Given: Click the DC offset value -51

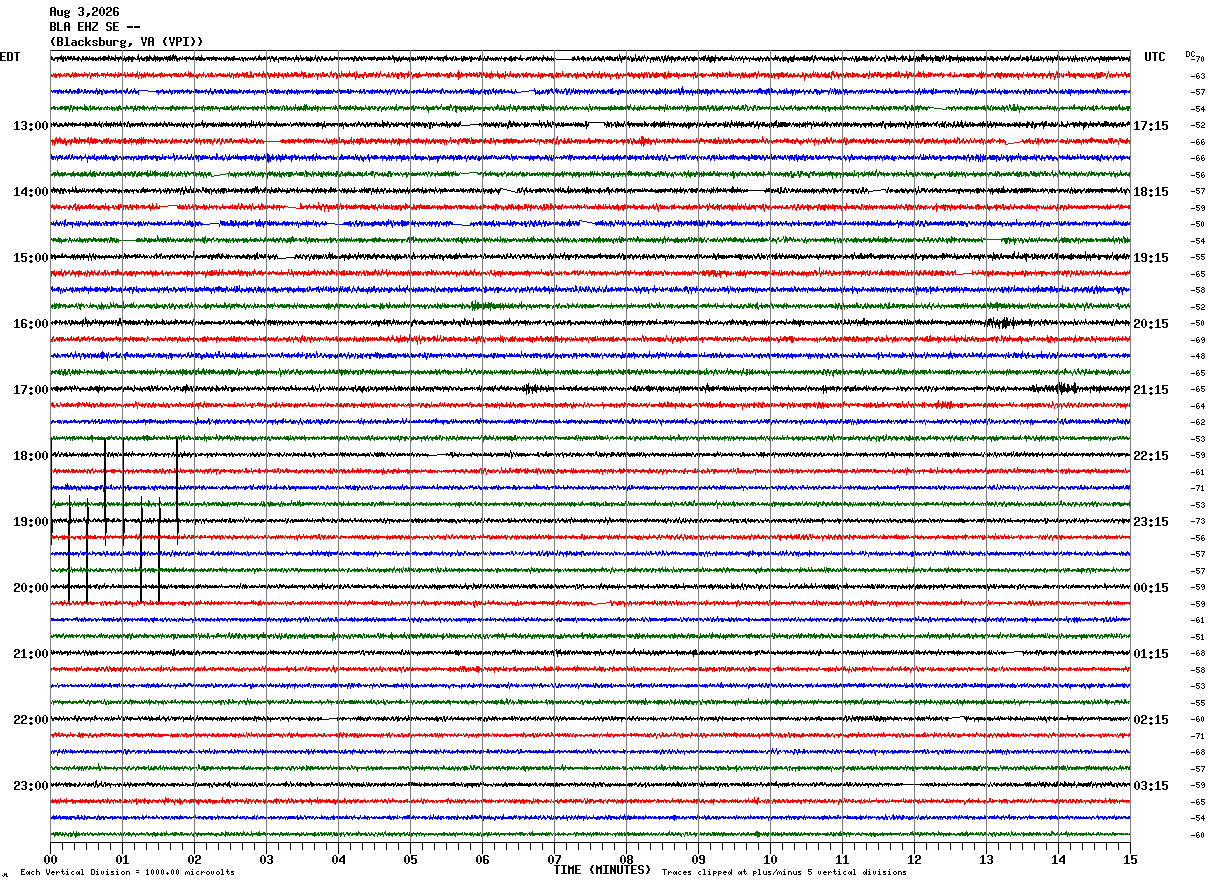Looking at the screenshot, I should tap(1198, 637).
